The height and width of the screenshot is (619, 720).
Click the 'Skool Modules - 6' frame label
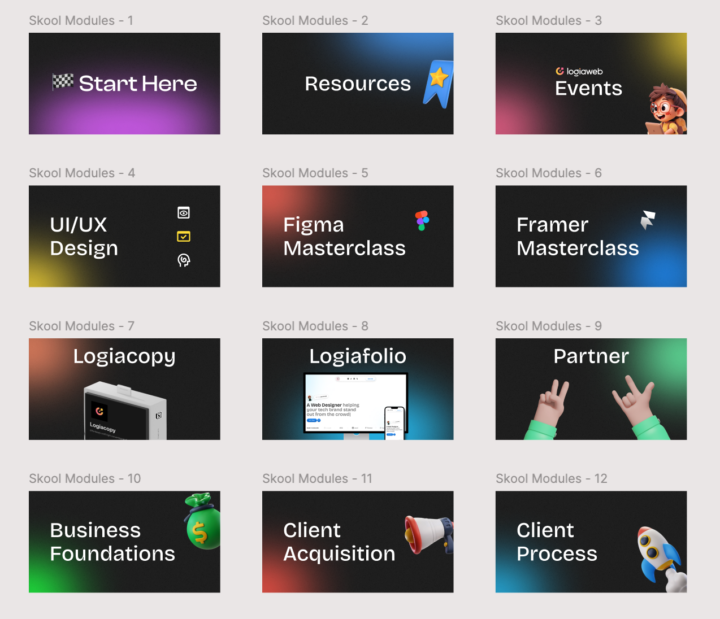(x=549, y=173)
